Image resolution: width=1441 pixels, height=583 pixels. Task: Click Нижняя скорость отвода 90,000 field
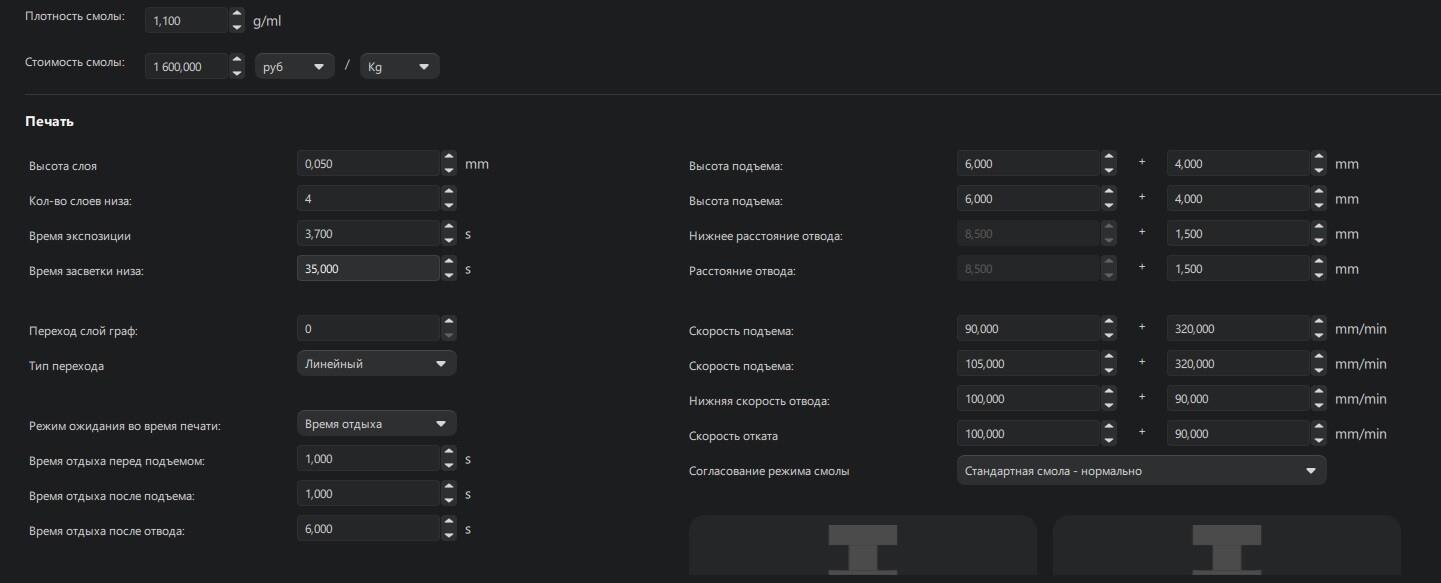pos(1237,399)
